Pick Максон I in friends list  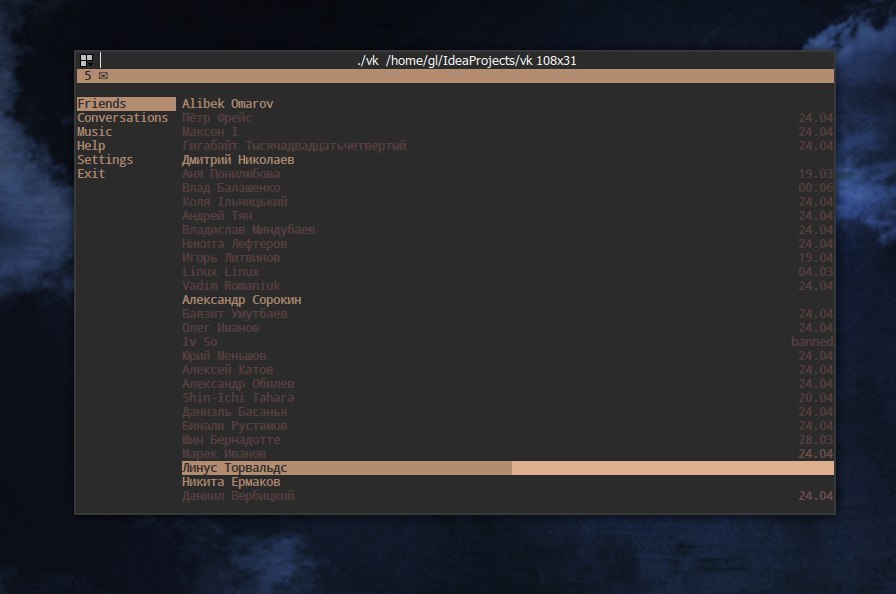(x=210, y=131)
